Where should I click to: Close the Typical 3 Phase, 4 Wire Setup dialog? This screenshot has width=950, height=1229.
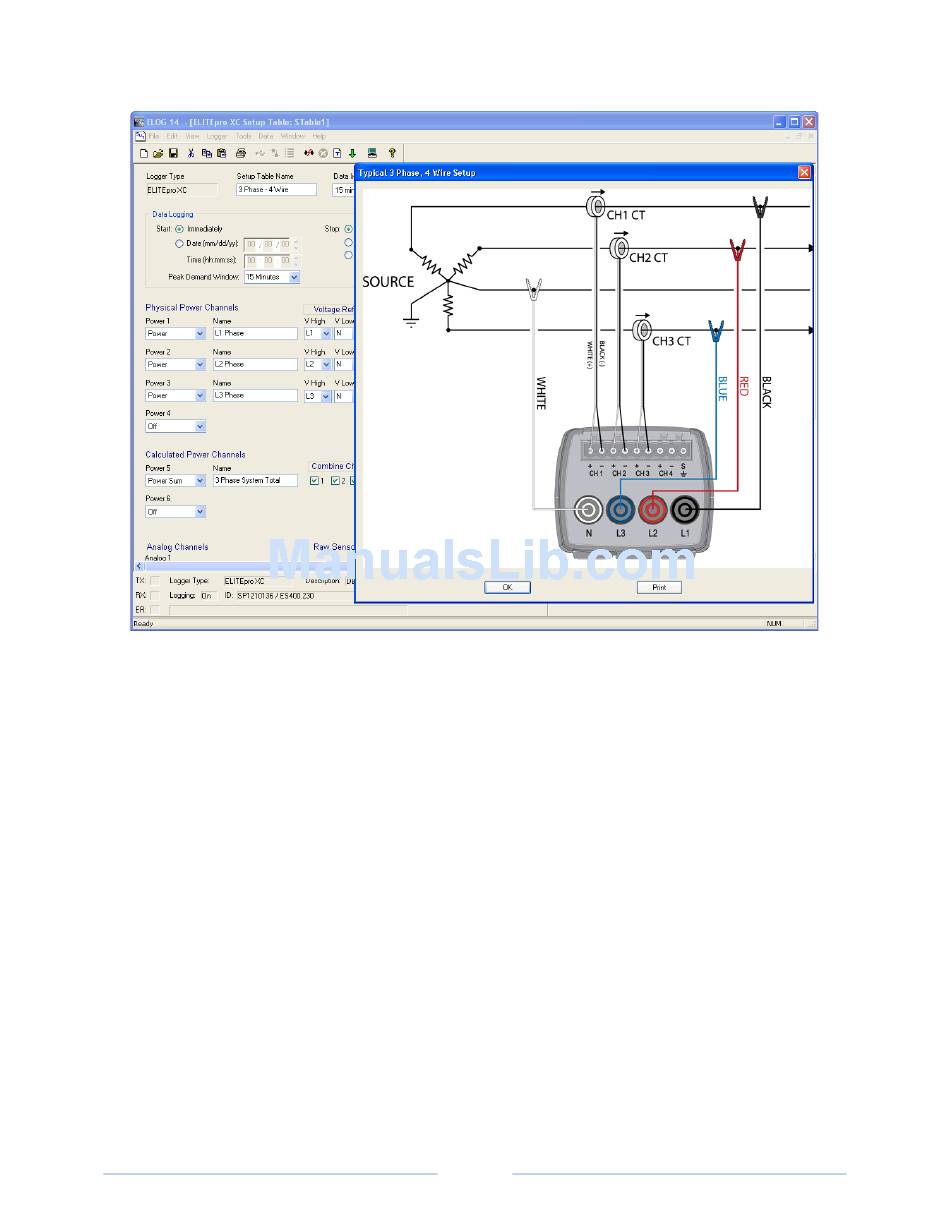tap(804, 172)
